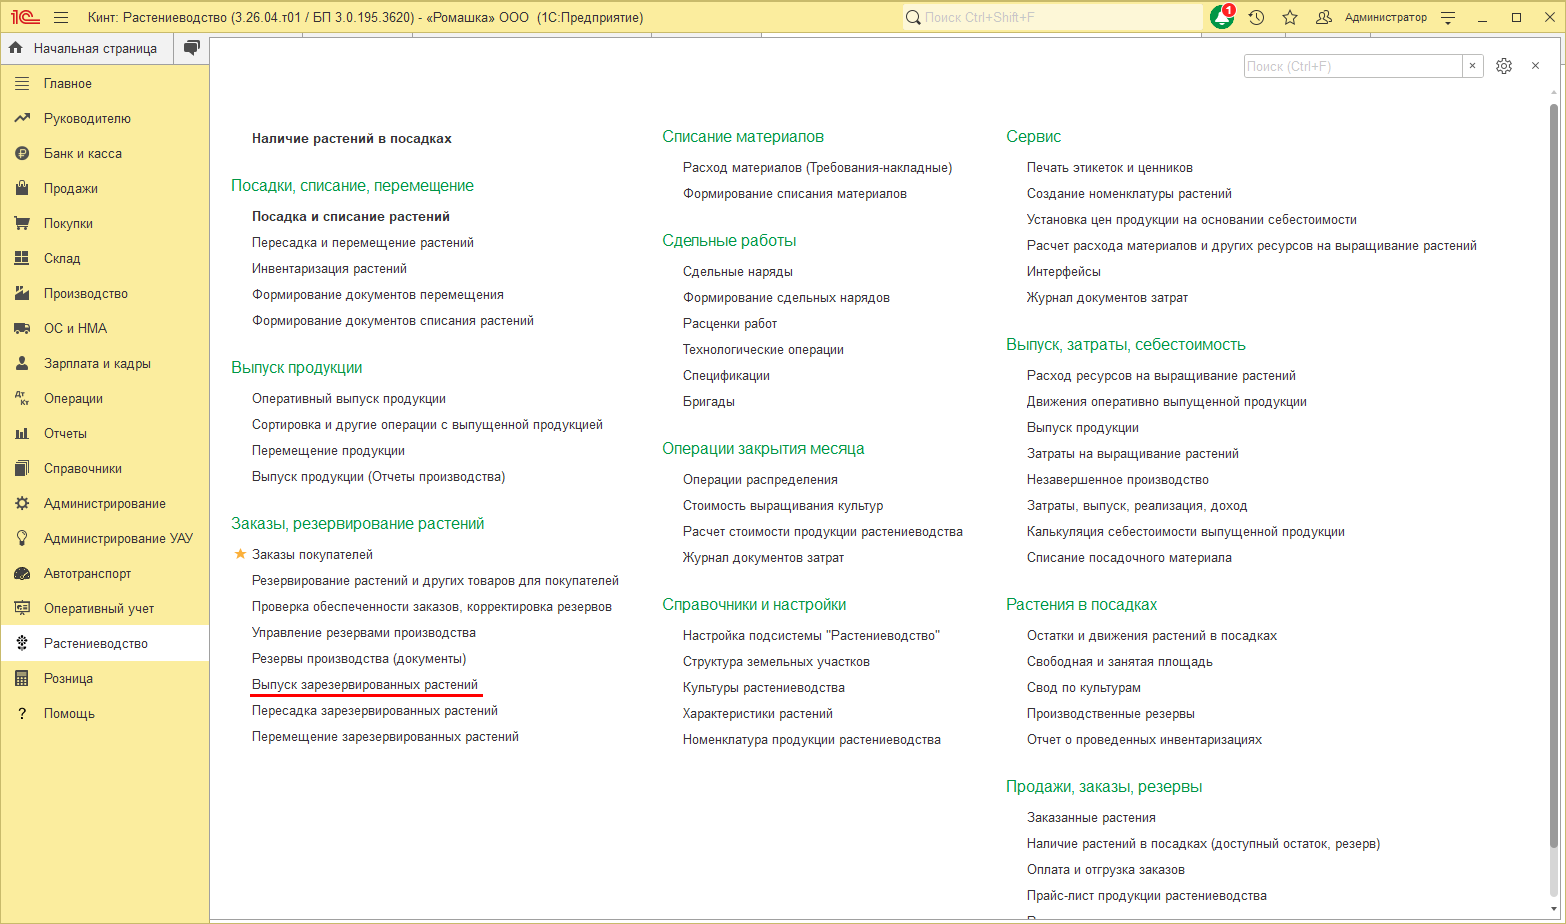The width and height of the screenshot is (1566, 924).
Task: Open Операции распределения
Action: coord(761,480)
